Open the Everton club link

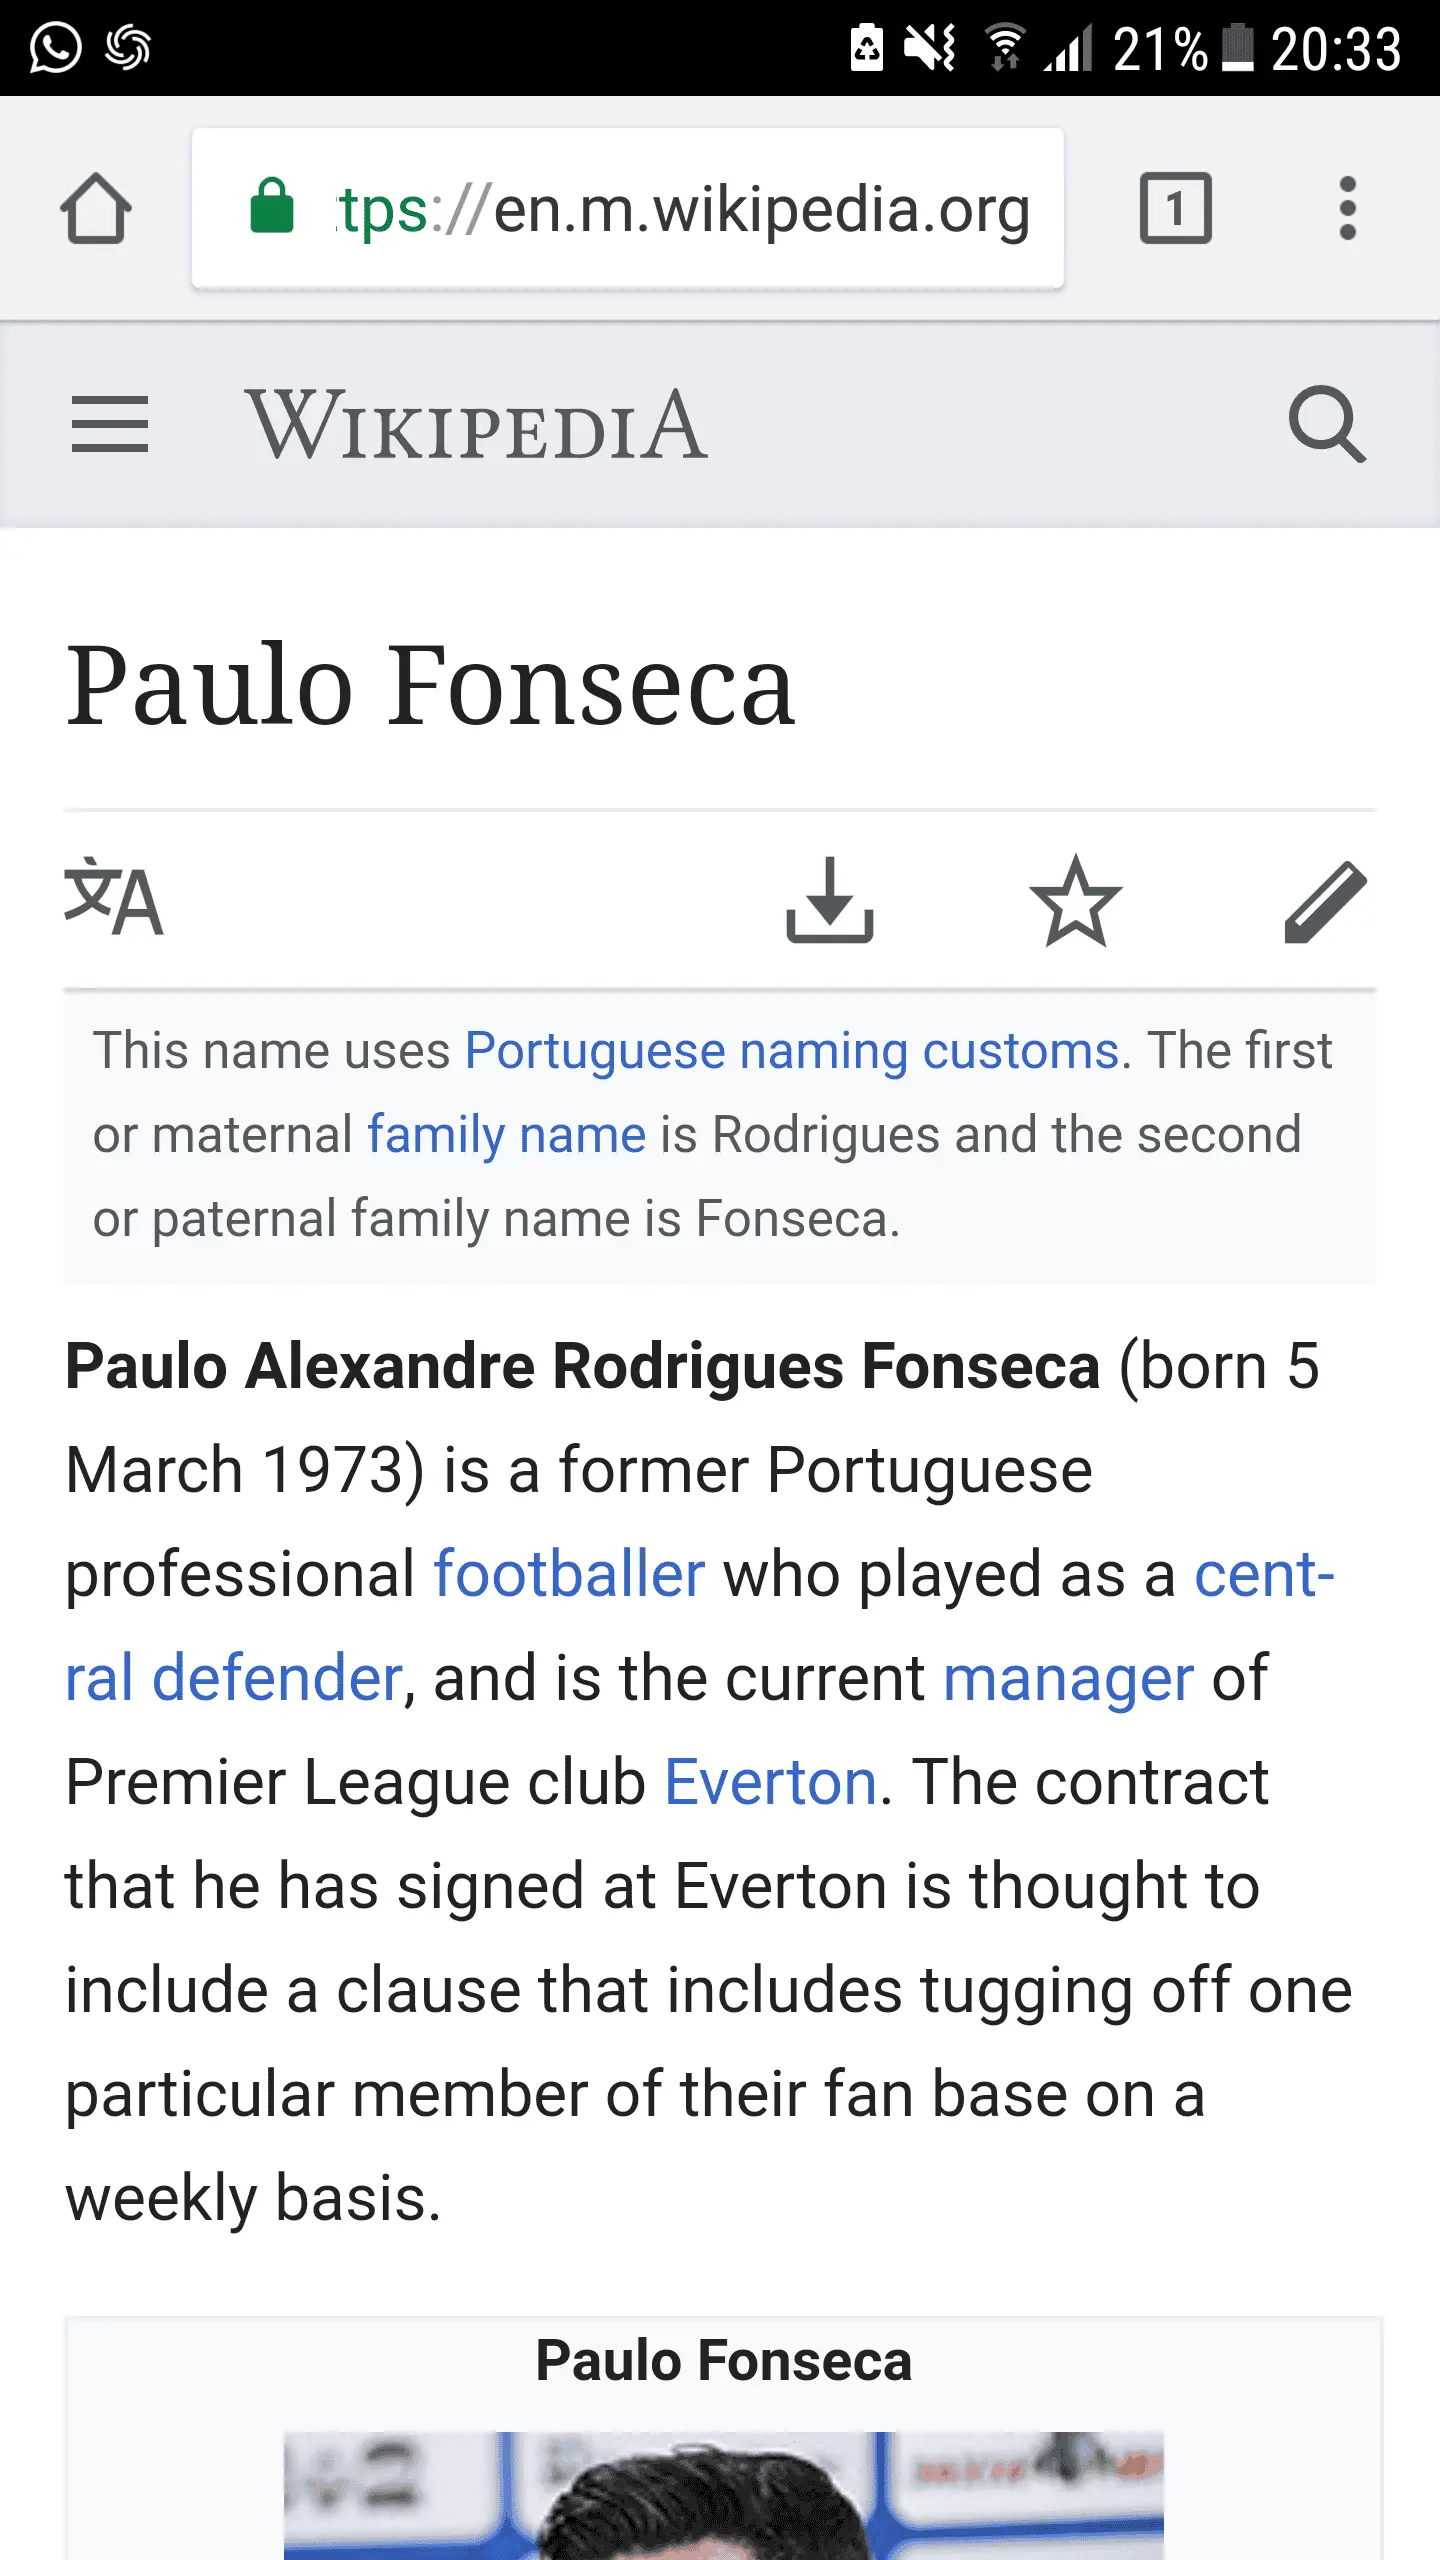[x=770, y=1782]
